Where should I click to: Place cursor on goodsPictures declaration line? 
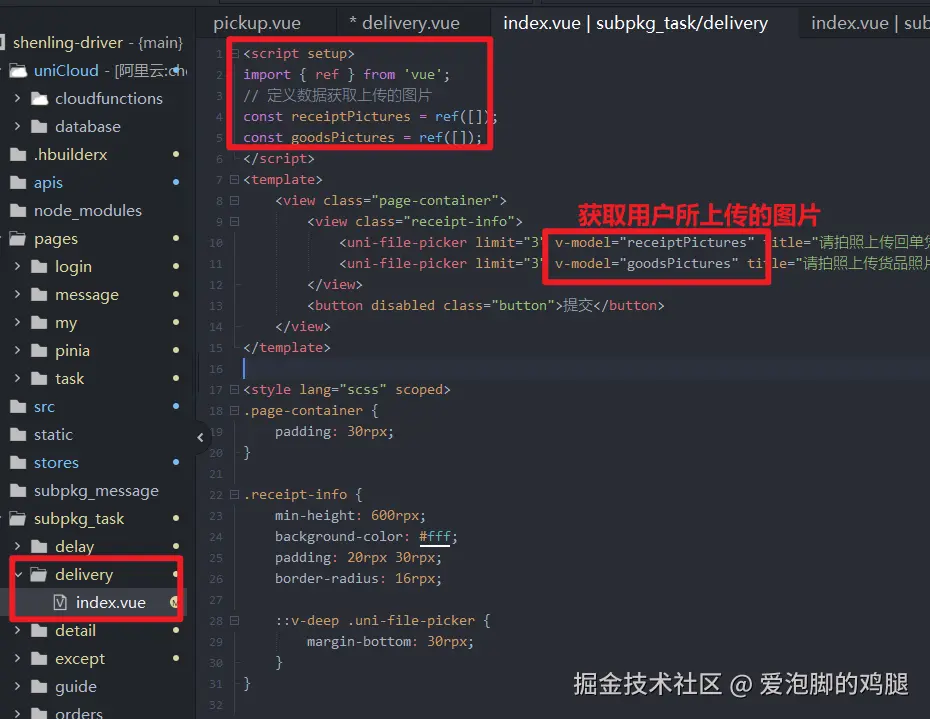[362, 137]
